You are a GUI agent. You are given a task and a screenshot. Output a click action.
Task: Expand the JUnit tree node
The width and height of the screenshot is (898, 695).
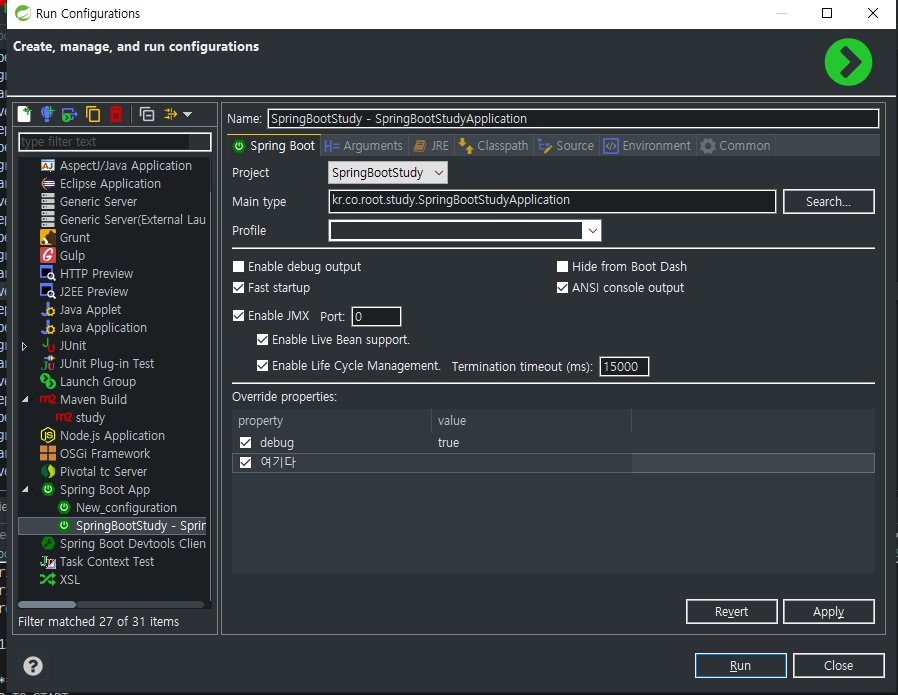[x=24, y=346]
